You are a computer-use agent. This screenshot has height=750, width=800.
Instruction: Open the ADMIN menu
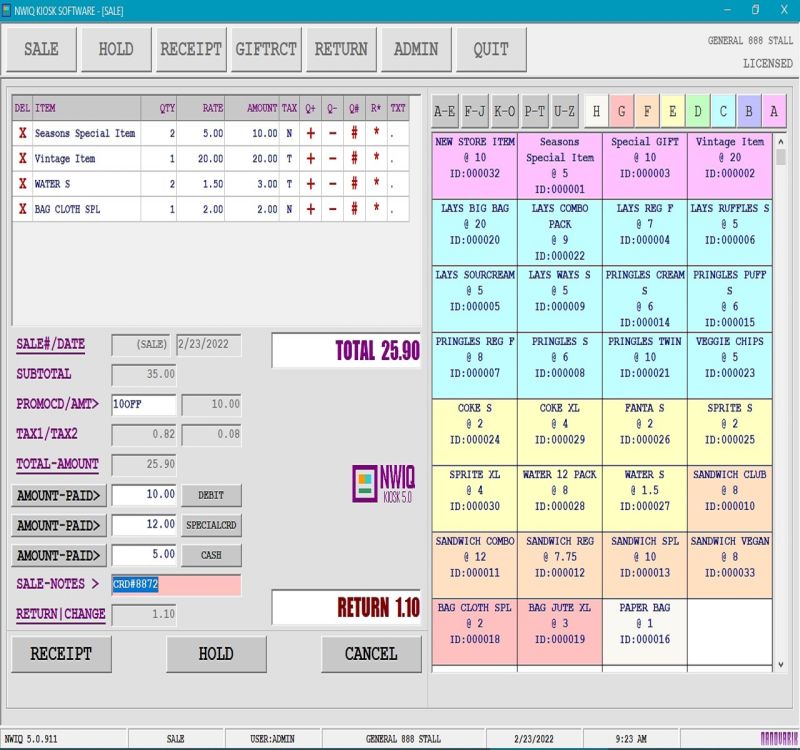pos(416,49)
